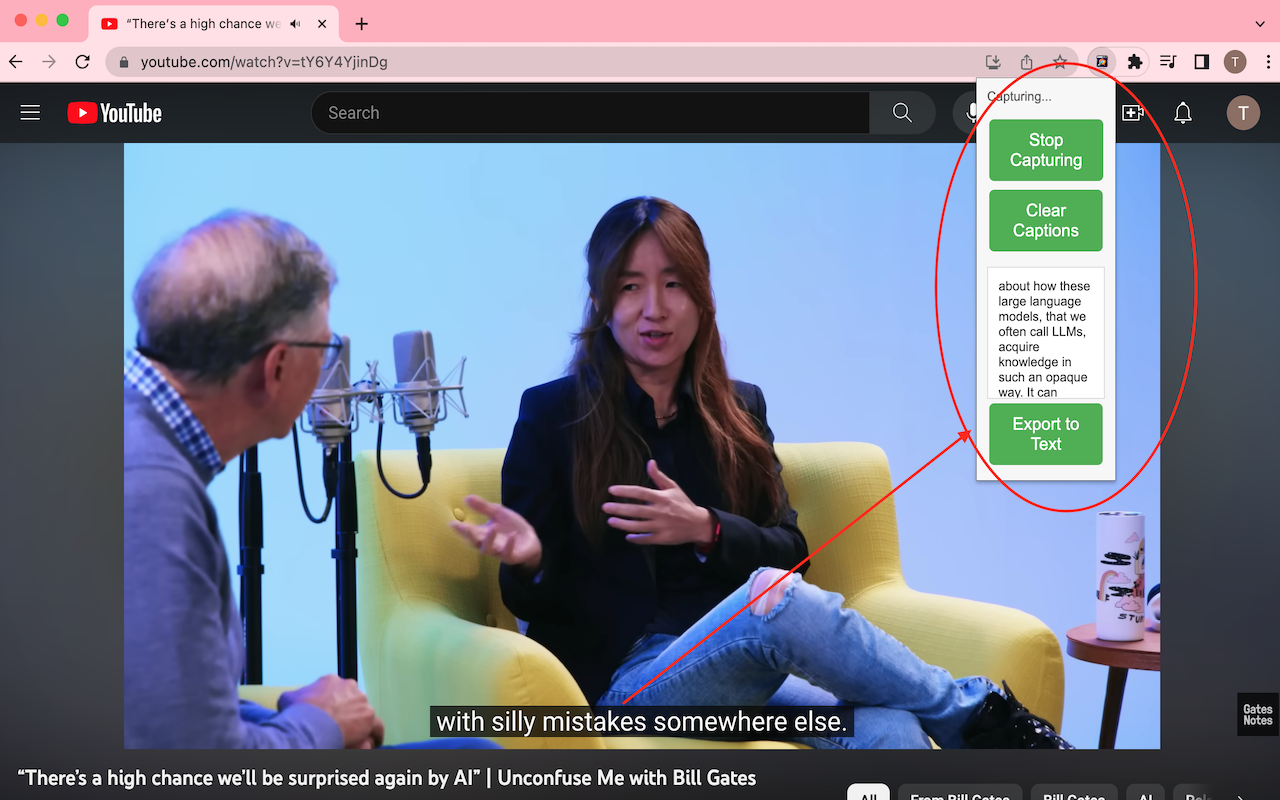
Task: Select the AI filter chip
Action: 1145,793
